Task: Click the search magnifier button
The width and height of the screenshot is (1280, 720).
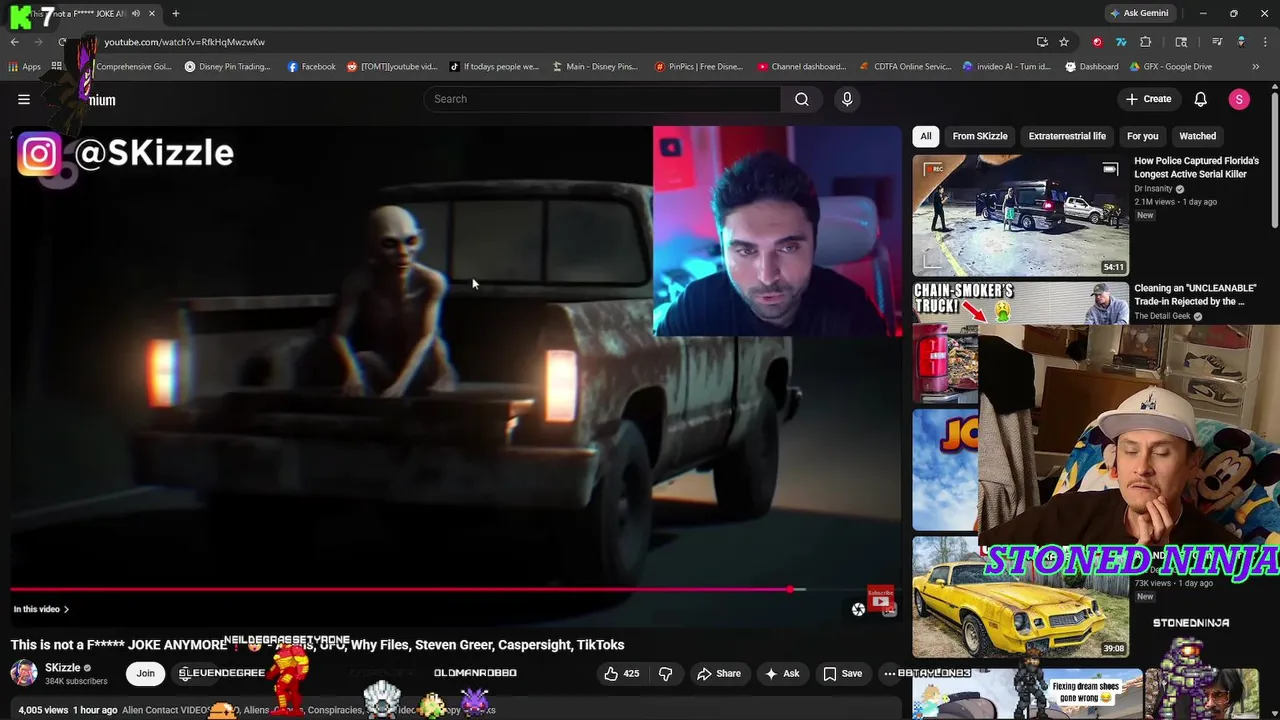Action: 802,99
